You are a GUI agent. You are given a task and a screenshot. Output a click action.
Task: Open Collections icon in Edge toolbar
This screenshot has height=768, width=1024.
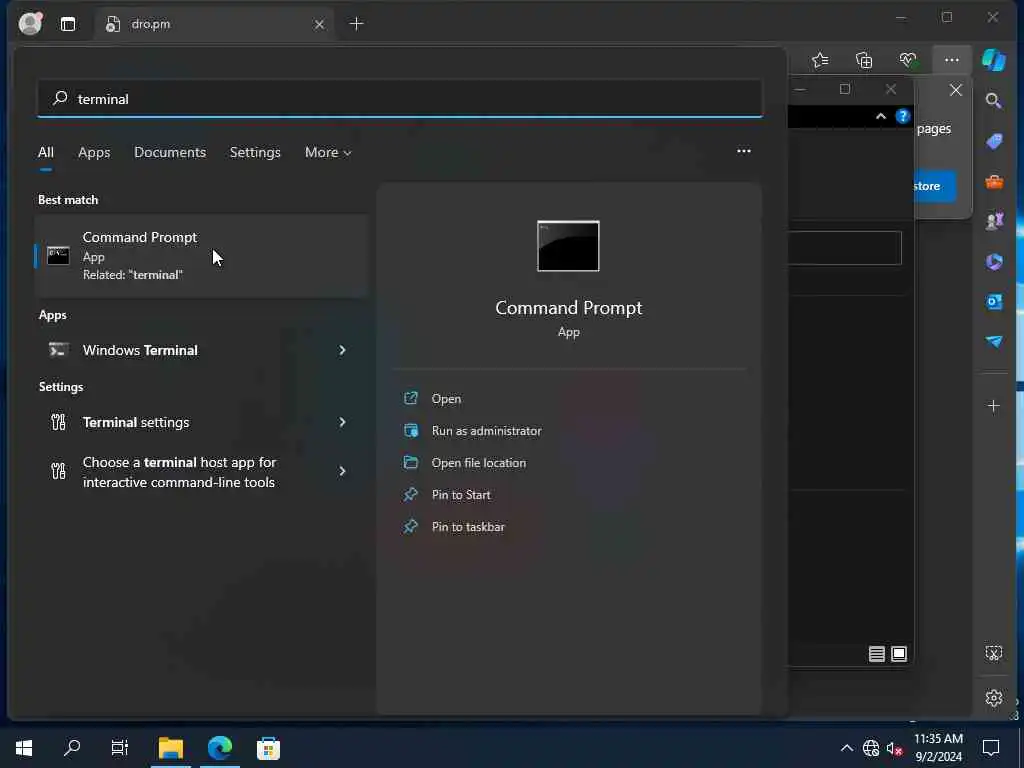864,60
